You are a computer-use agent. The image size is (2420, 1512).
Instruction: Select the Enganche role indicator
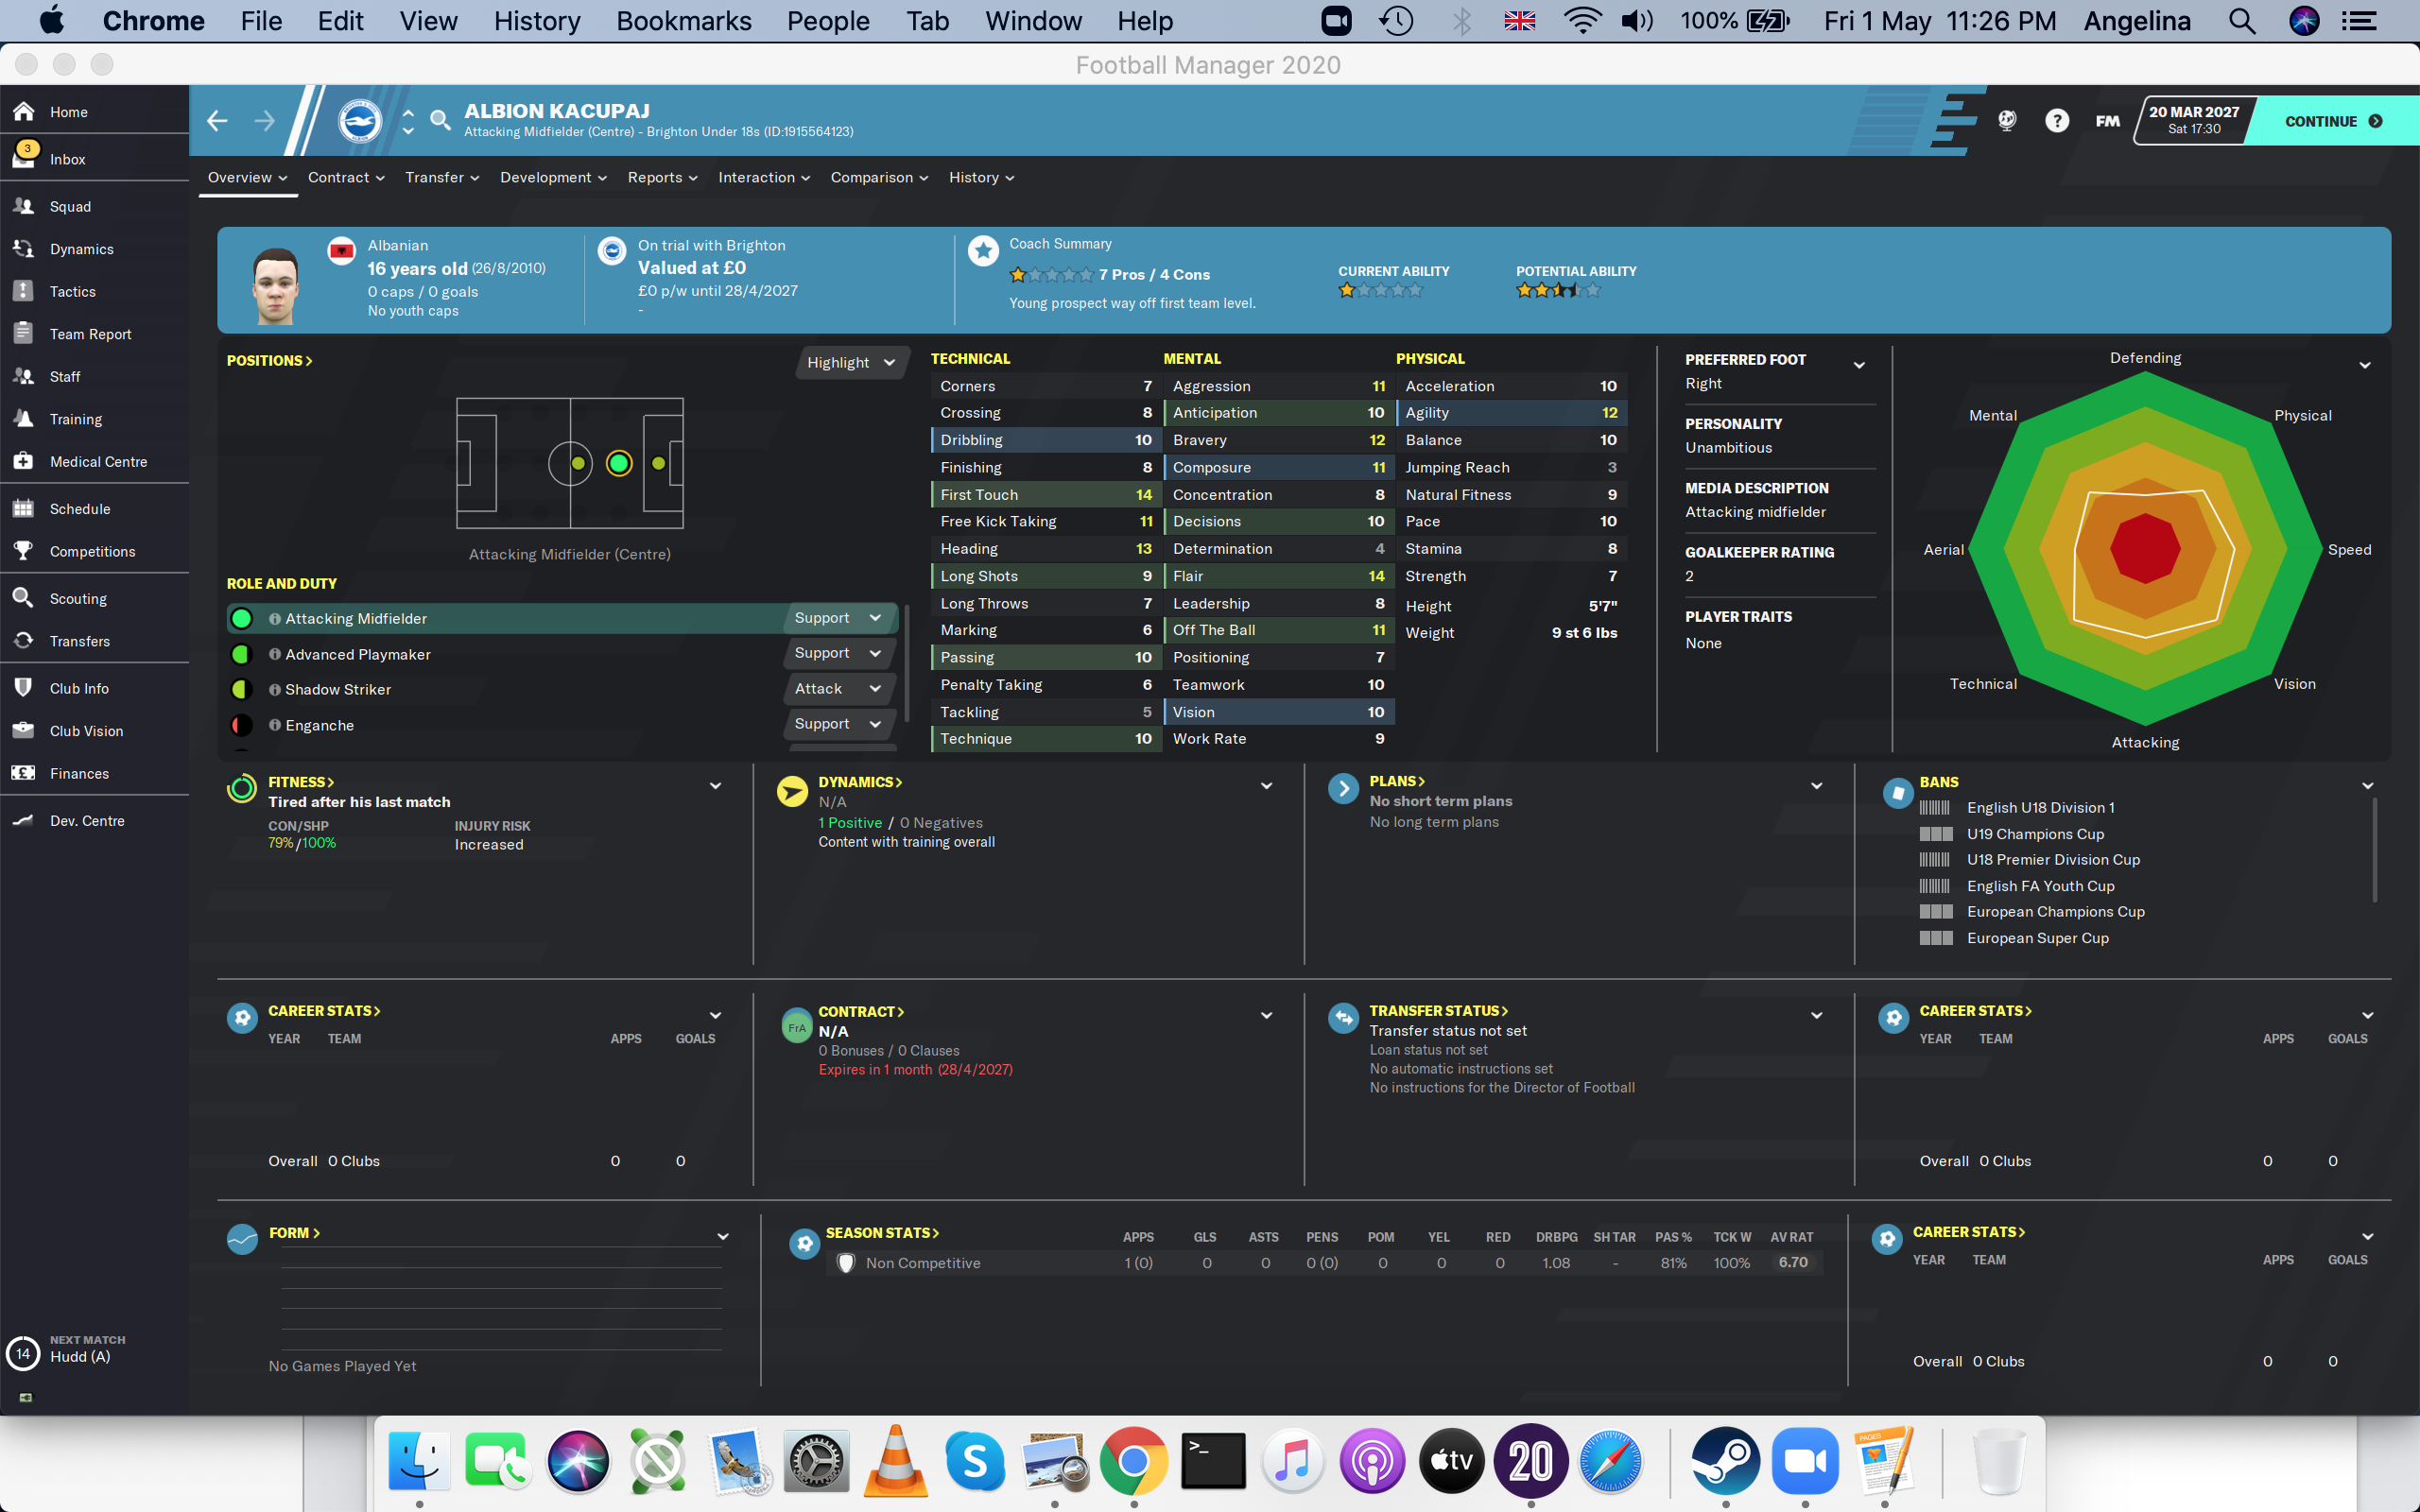[x=241, y=725]
